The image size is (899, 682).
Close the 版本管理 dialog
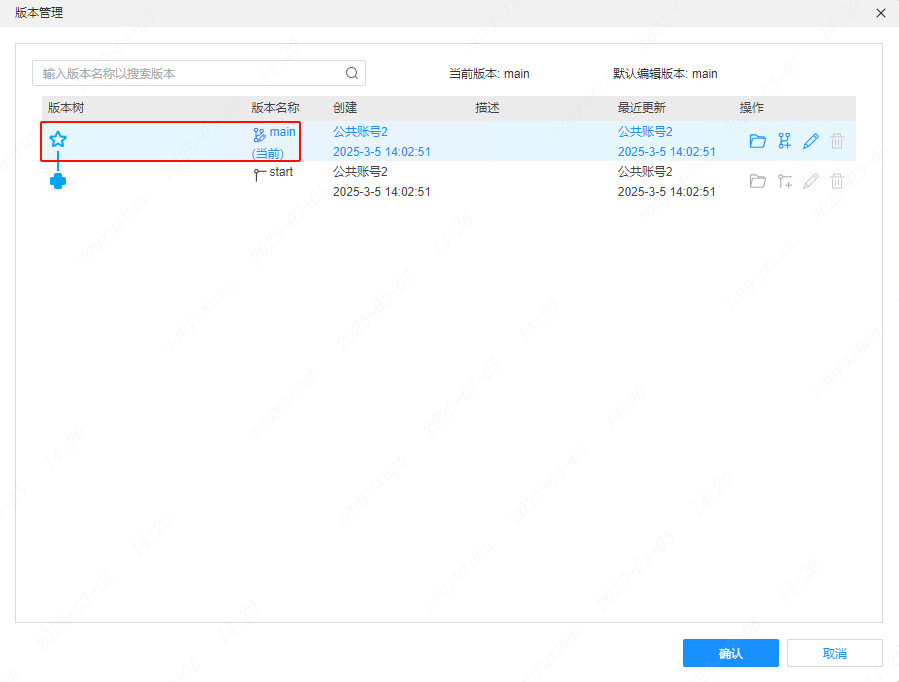pos(880,13)
